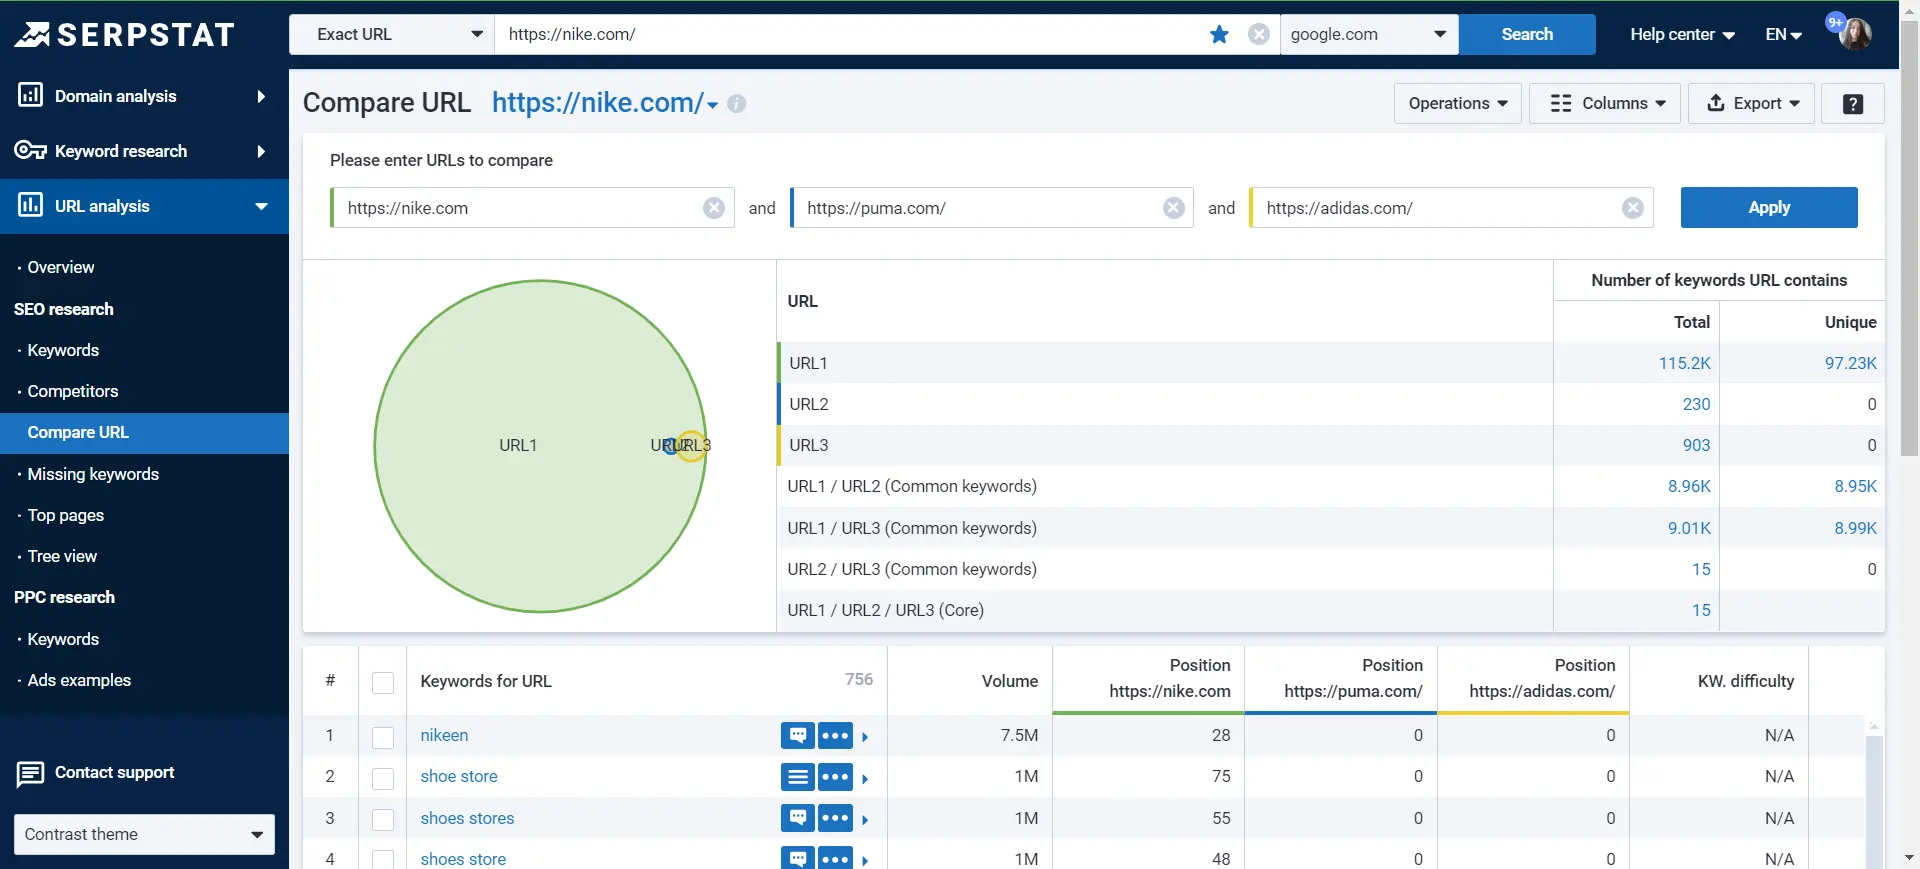Open list icon for shoe store keyword
The width and height of the screenshot is (1920, 869).
click(798, 777)
